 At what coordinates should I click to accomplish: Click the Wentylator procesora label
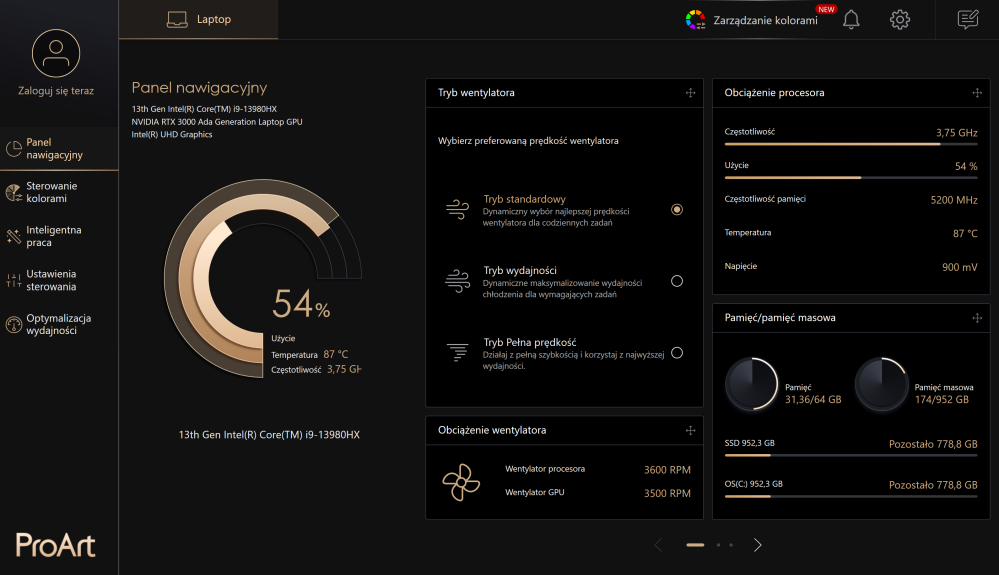pos(545,469)
